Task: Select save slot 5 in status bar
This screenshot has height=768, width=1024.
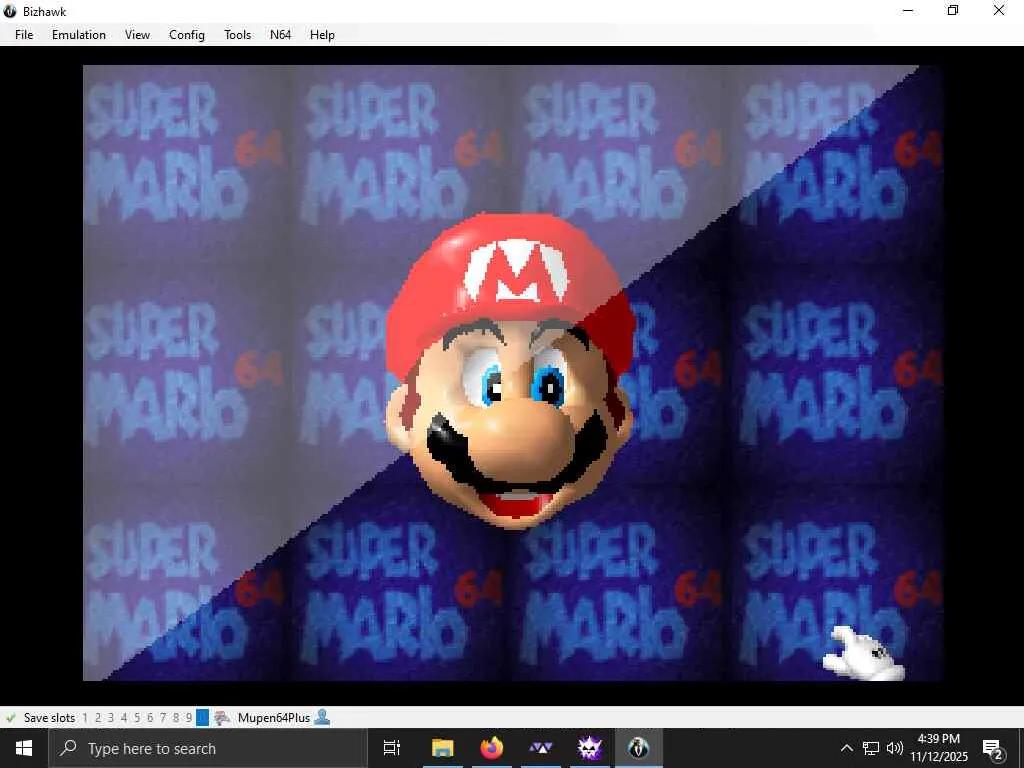Action: [136, 718]
